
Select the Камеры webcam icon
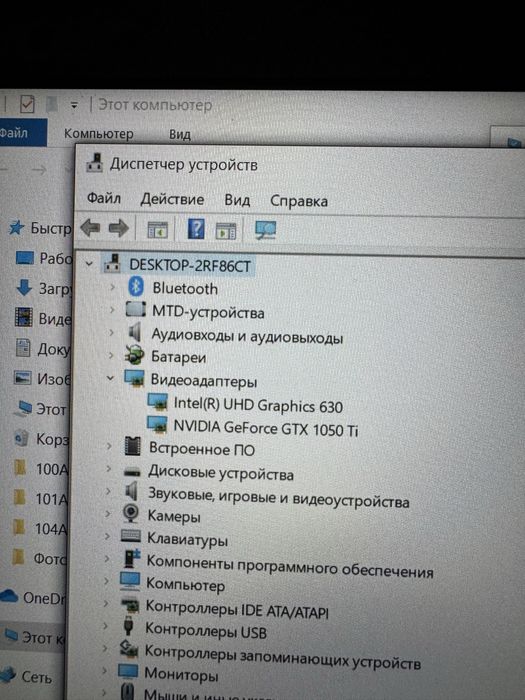tap(131, 513)
